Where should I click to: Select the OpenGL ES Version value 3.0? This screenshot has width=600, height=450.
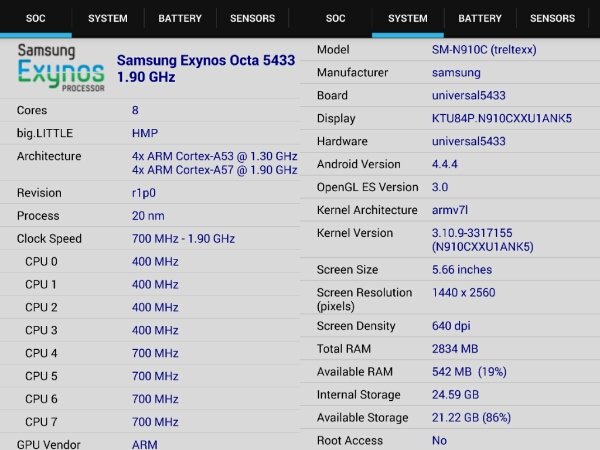point(440,187)
